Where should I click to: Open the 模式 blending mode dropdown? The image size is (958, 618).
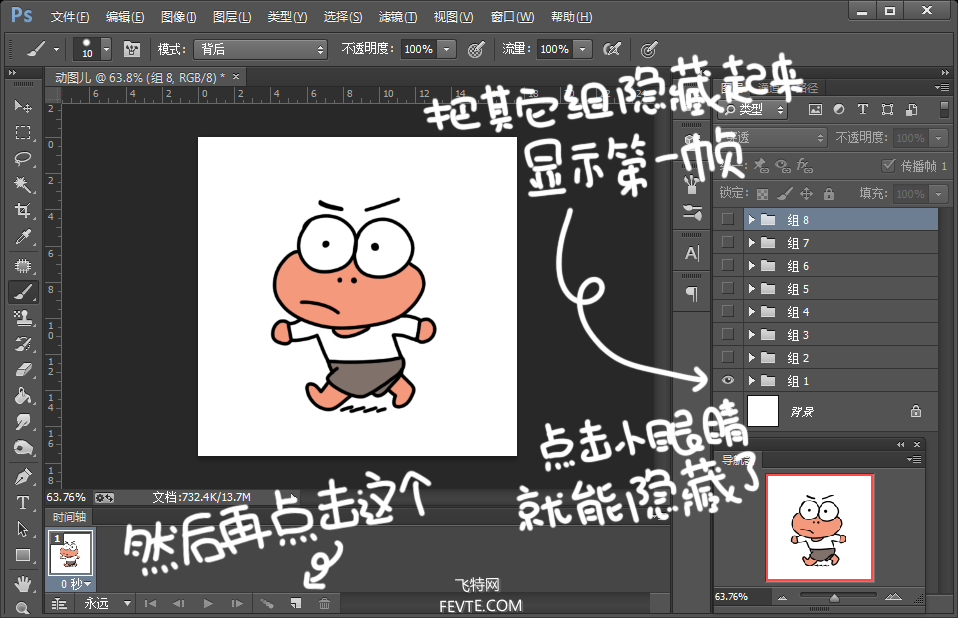coord(260,49)
